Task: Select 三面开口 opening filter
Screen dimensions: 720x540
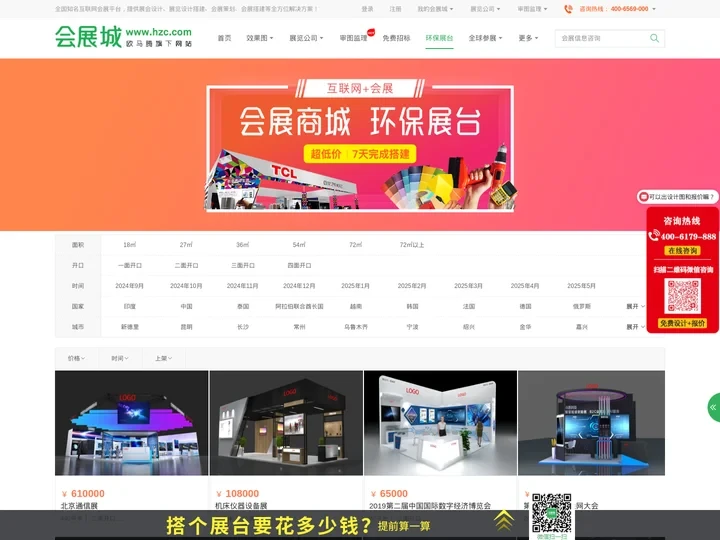Action: point(243,265)
